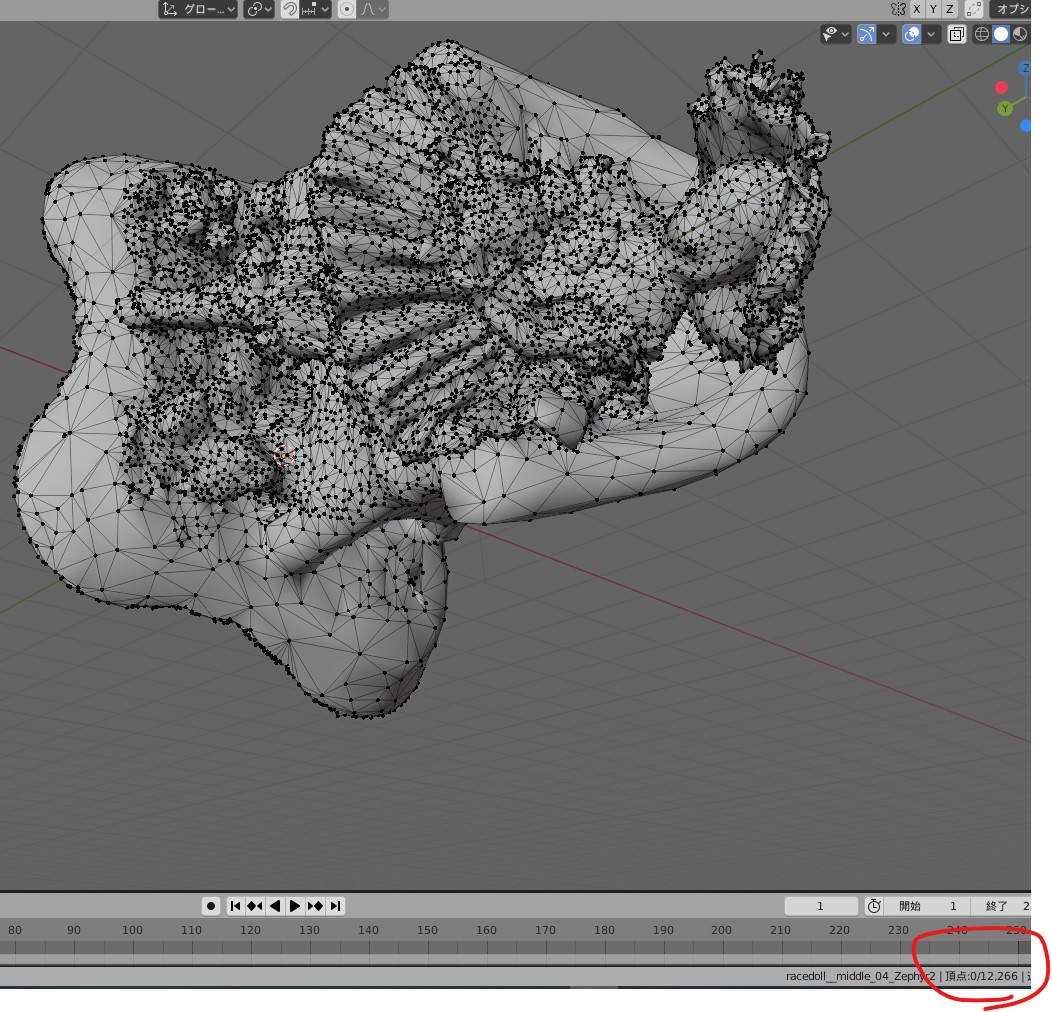This screenshot has height=1012, width=1052.
Task: Switch to material preview shading
Action: (1019, 34)
